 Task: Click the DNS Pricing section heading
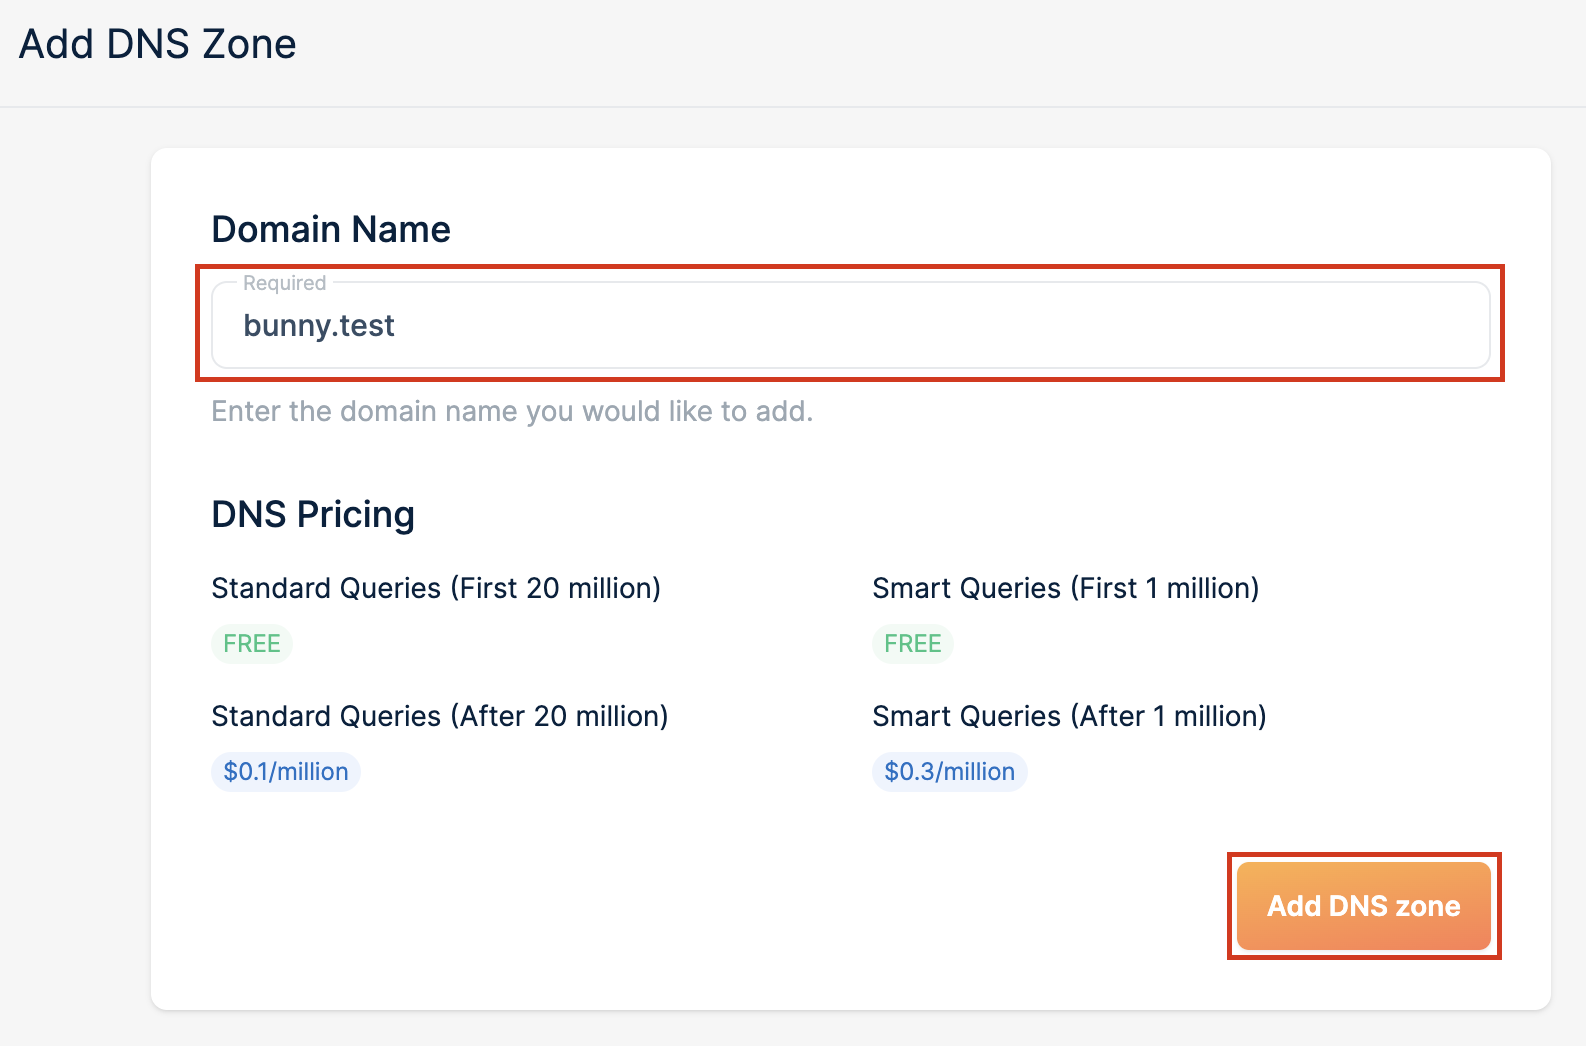313,514
